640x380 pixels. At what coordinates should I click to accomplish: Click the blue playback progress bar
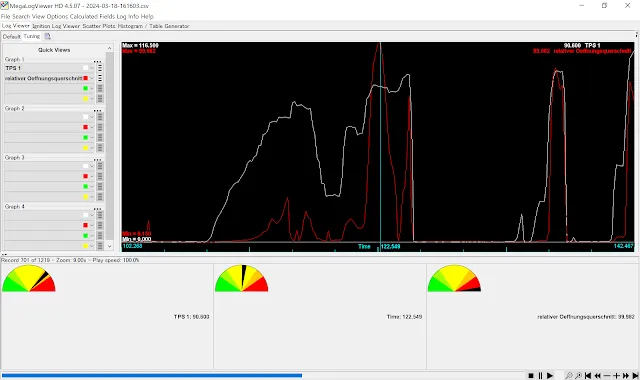tap(151, 376)
